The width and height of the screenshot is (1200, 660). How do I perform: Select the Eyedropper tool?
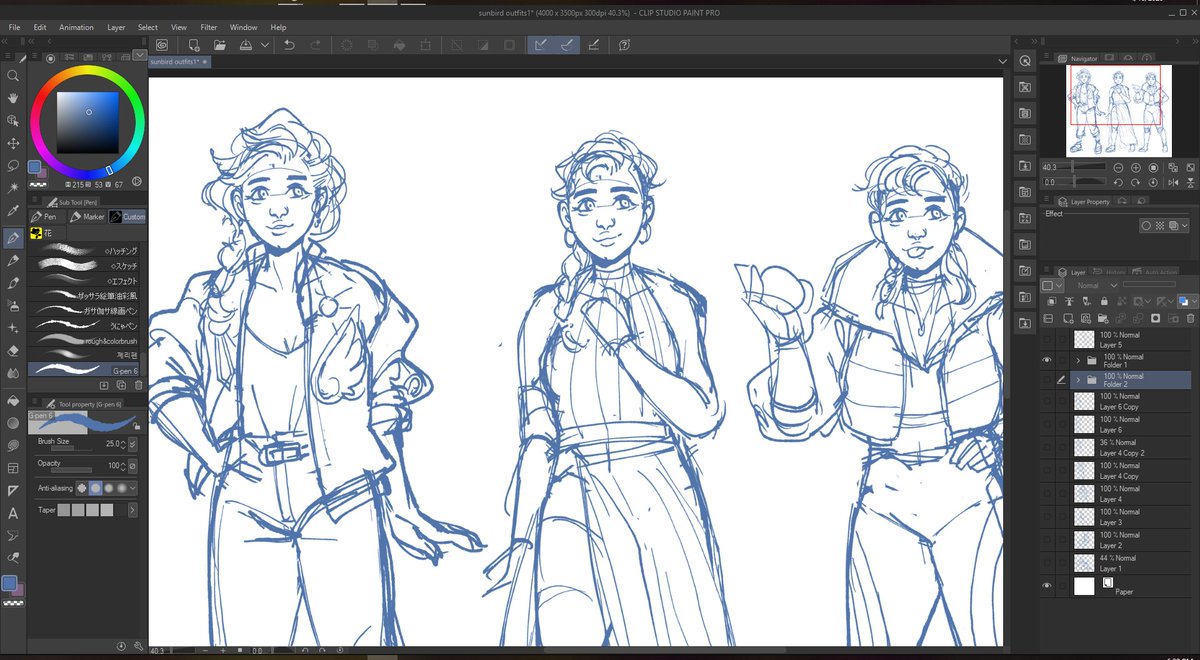tap(13, 211)
